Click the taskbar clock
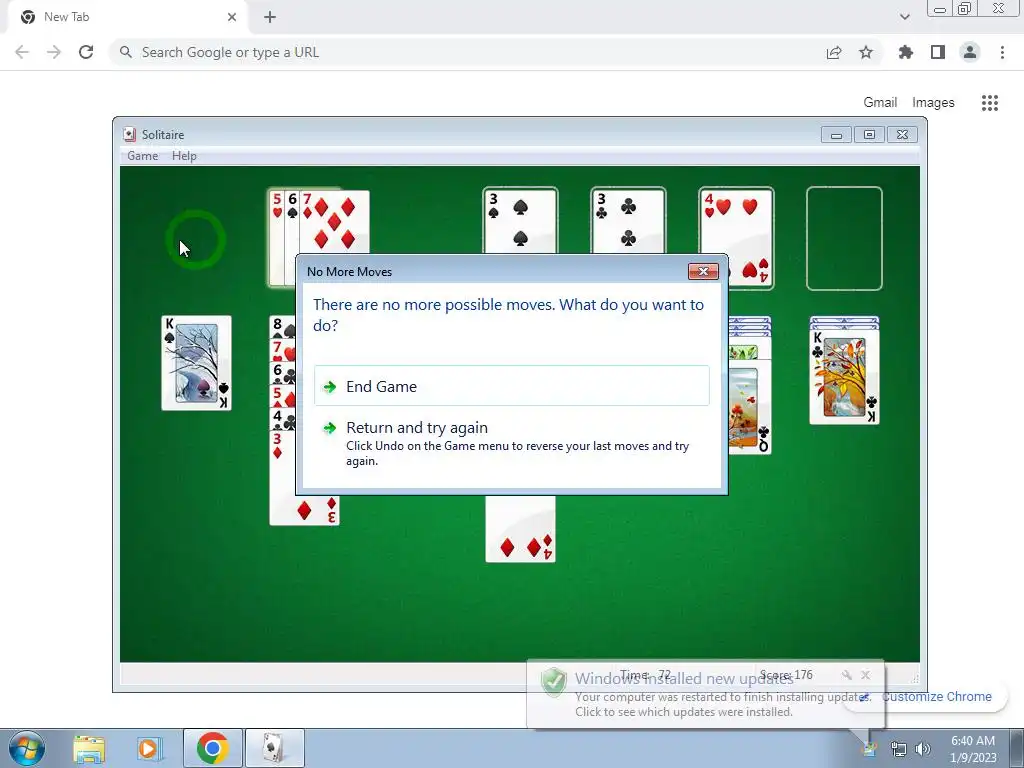This screenshot has width=1024, height=768. (x=973, y=749)
